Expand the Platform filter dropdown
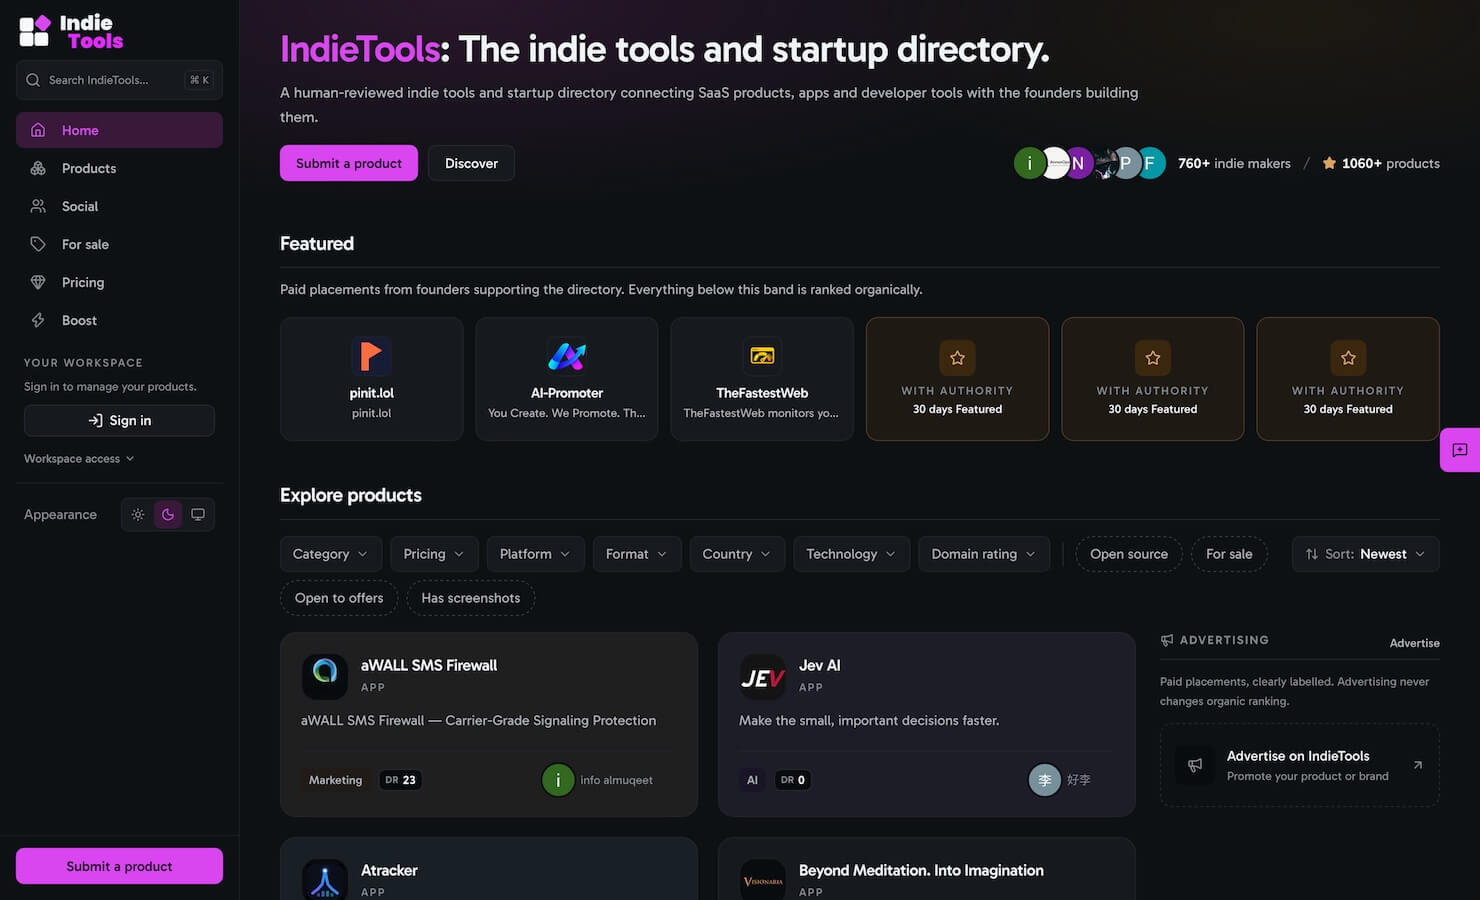The image size is (1480, 900). click(x=535, y=554)
